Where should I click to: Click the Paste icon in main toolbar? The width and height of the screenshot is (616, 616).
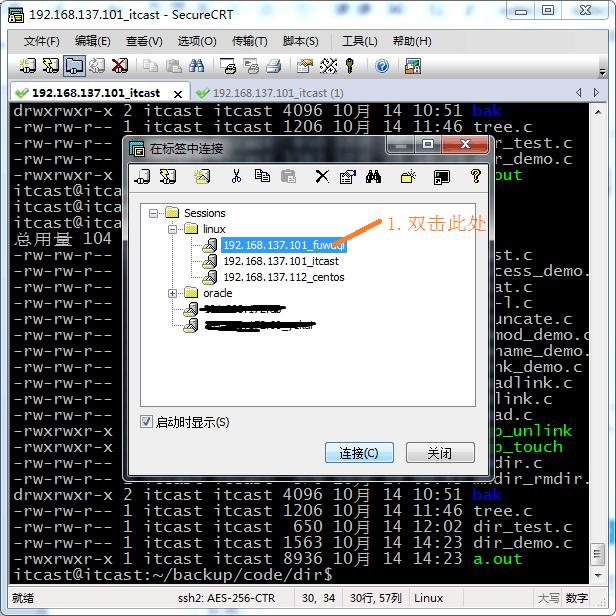(x=174, y=66)
